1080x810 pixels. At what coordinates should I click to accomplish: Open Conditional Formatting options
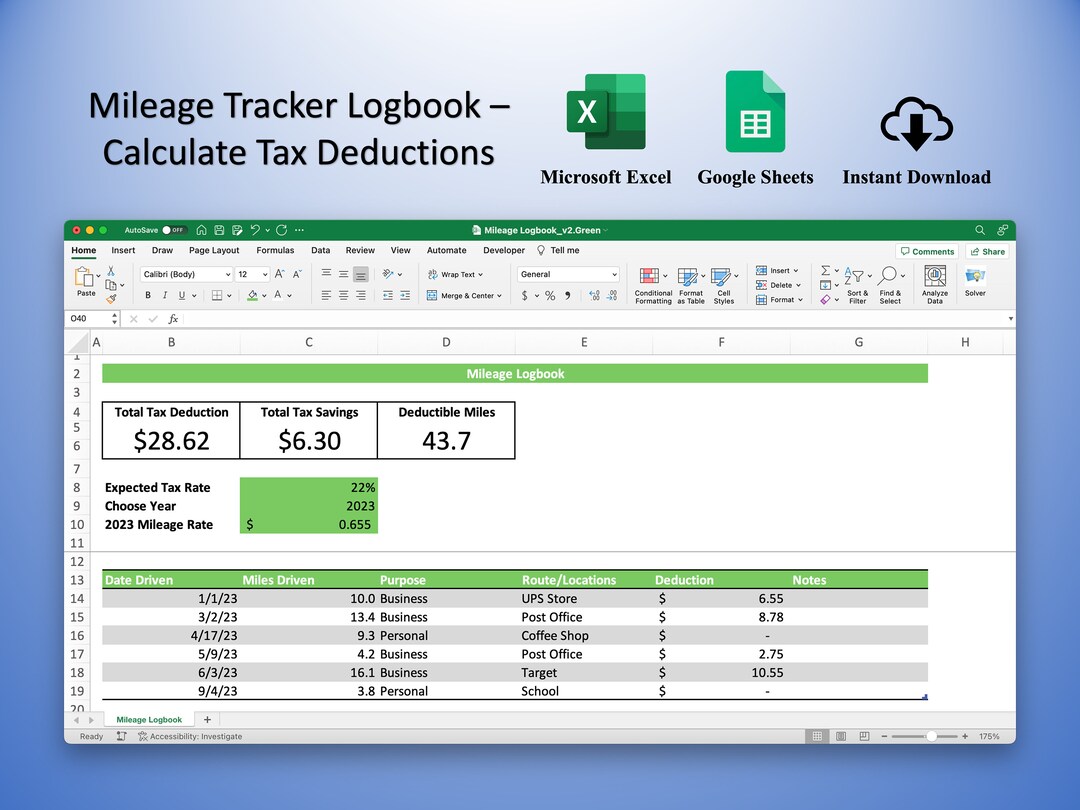point(650,277)
